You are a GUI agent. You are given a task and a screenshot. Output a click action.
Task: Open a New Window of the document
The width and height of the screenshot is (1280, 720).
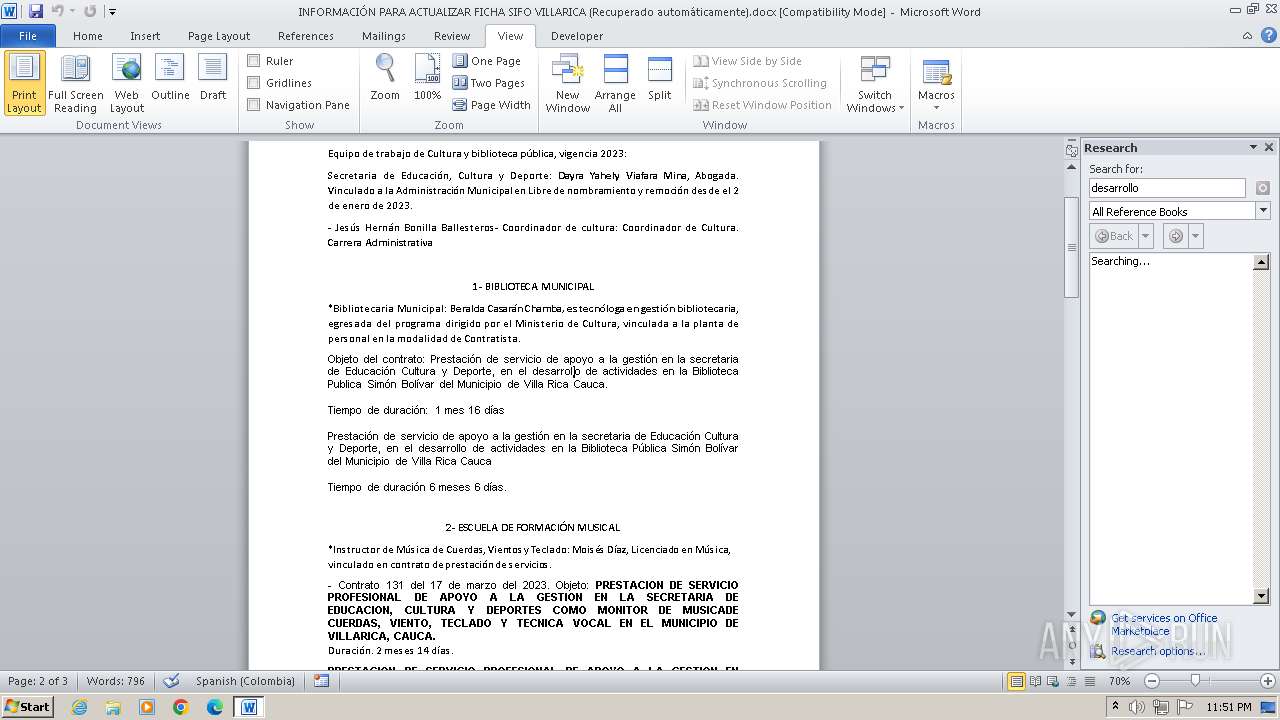567,83
